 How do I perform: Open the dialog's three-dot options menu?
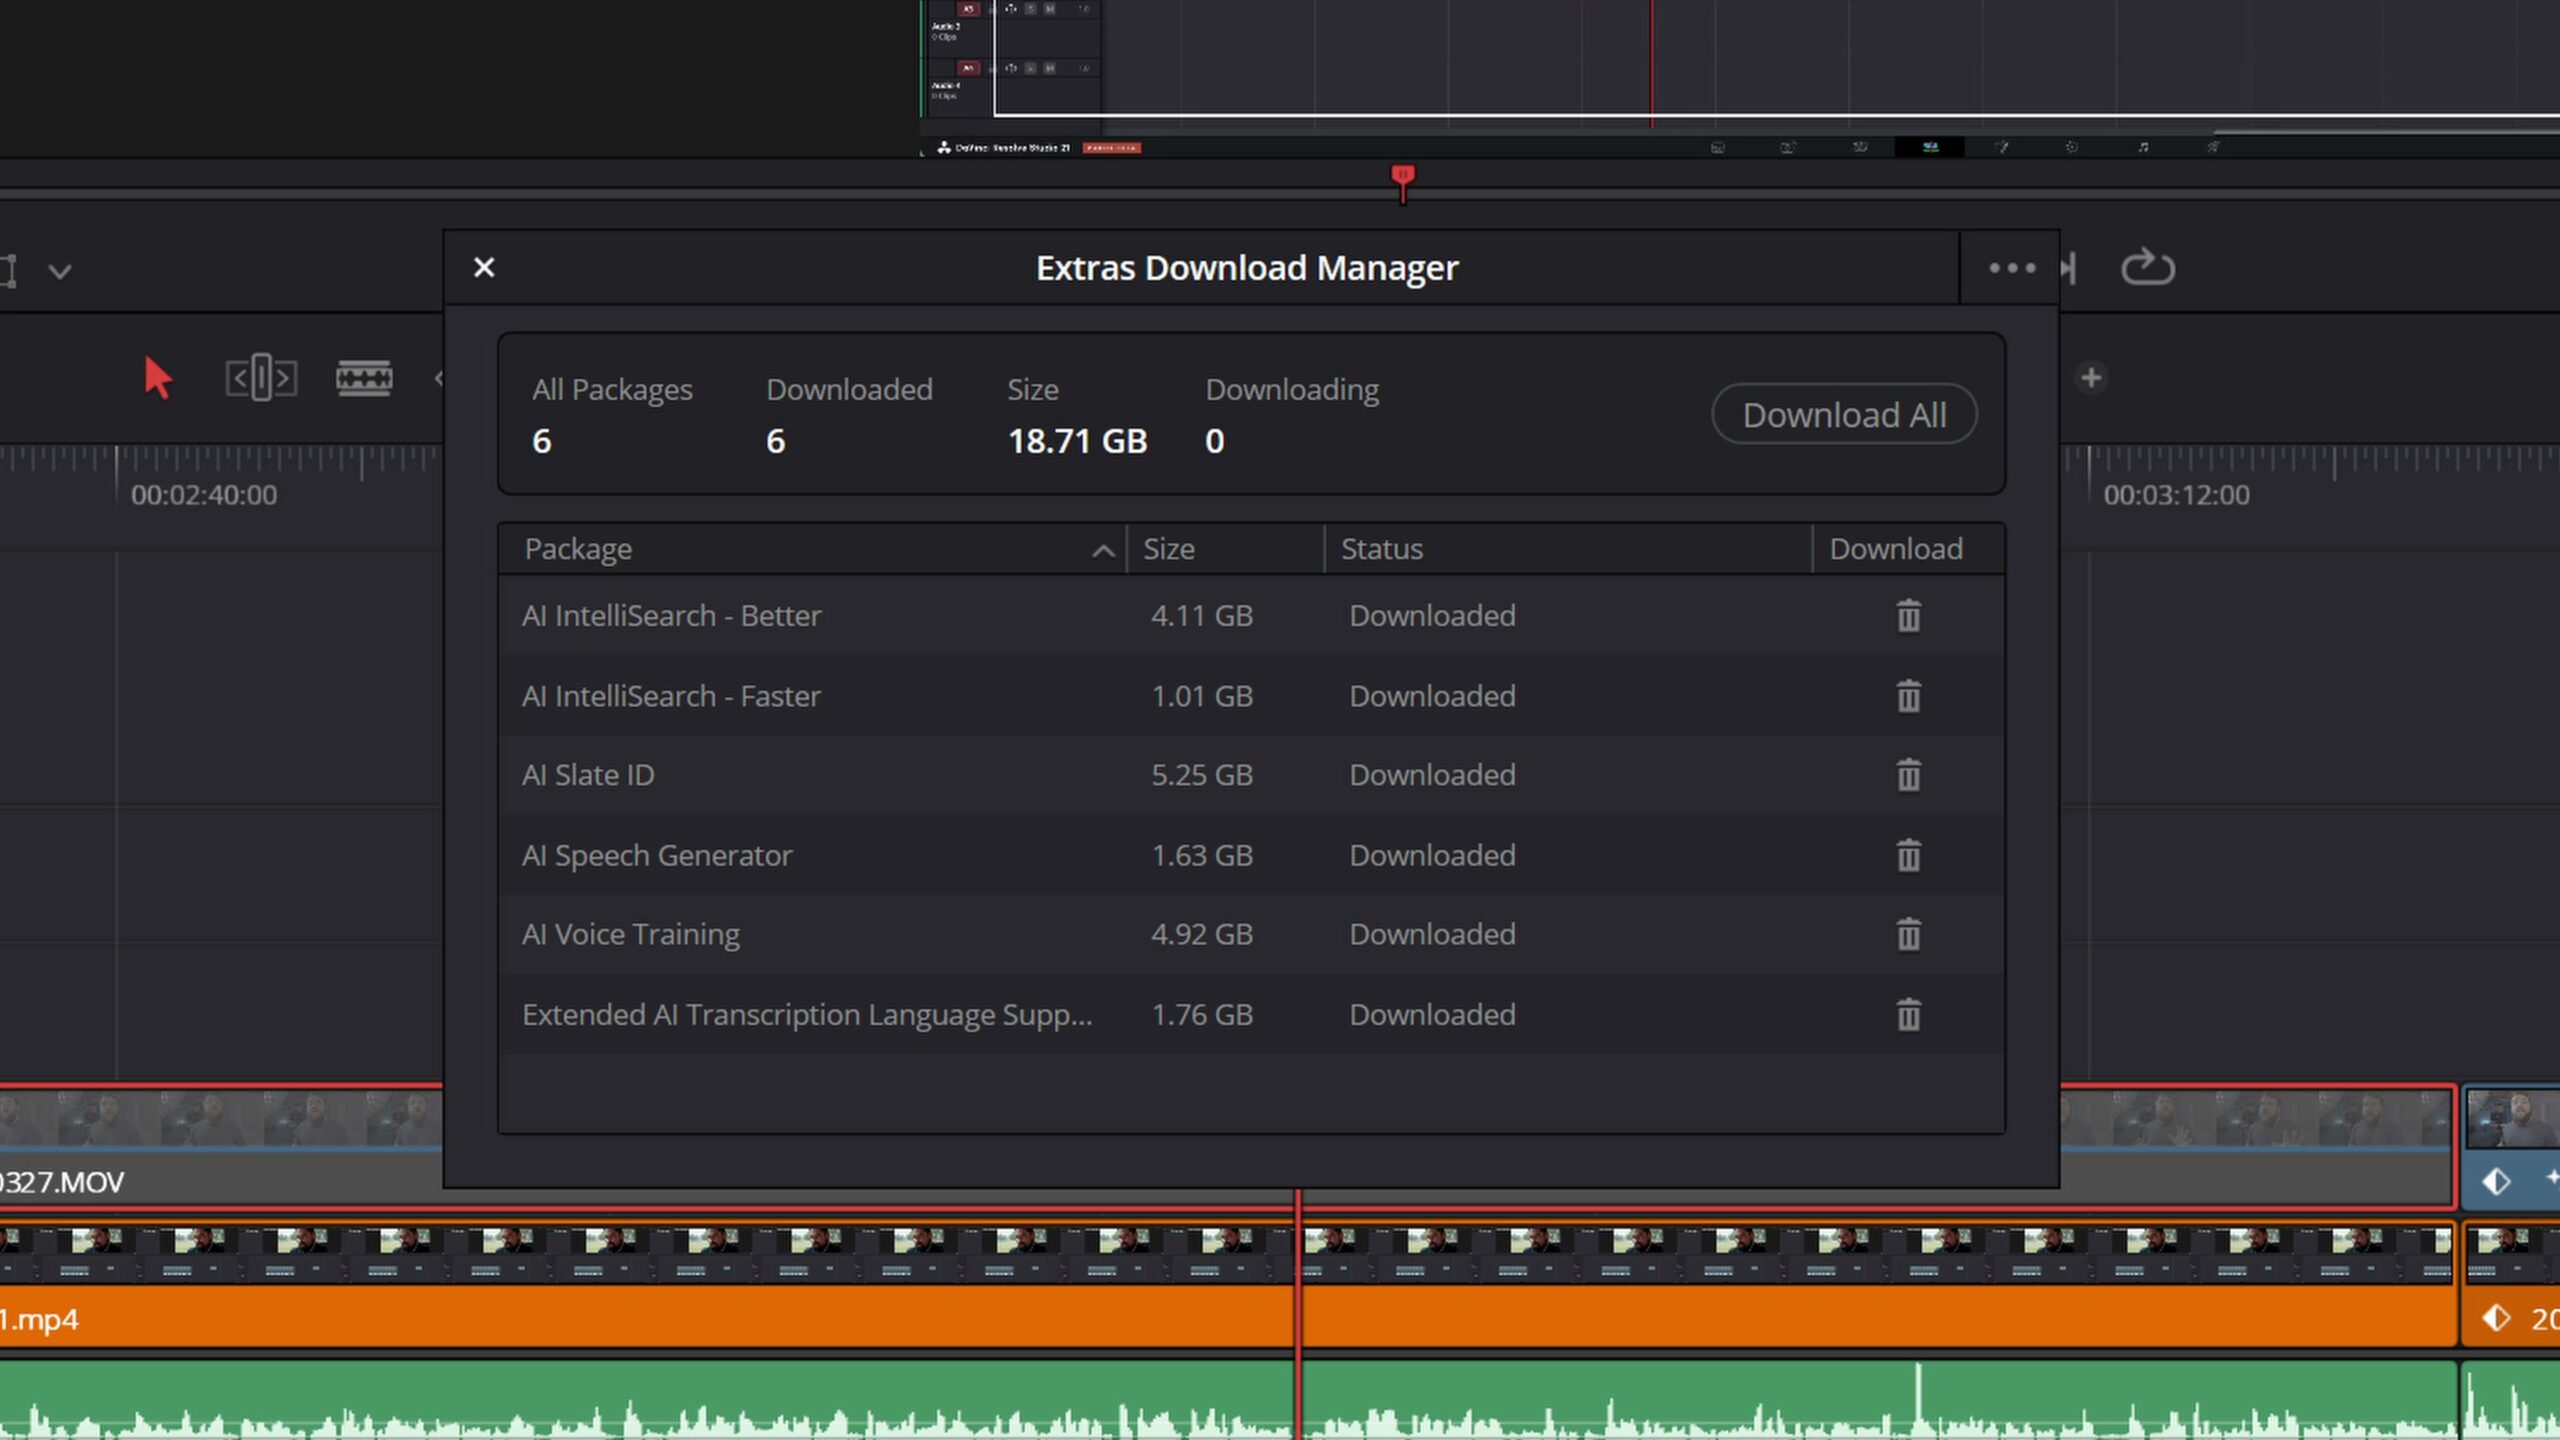[x=2012, y=268]
